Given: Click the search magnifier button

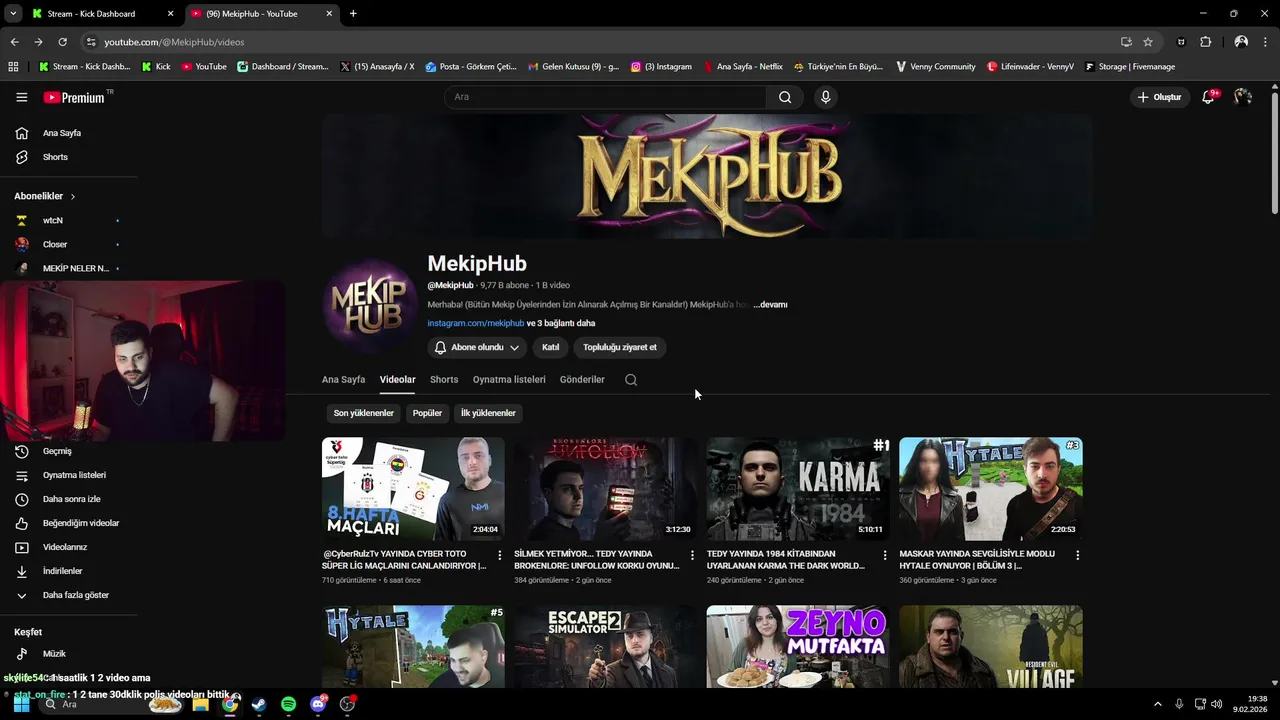Looking at the screenshot, I should click(x=785, y=97).
